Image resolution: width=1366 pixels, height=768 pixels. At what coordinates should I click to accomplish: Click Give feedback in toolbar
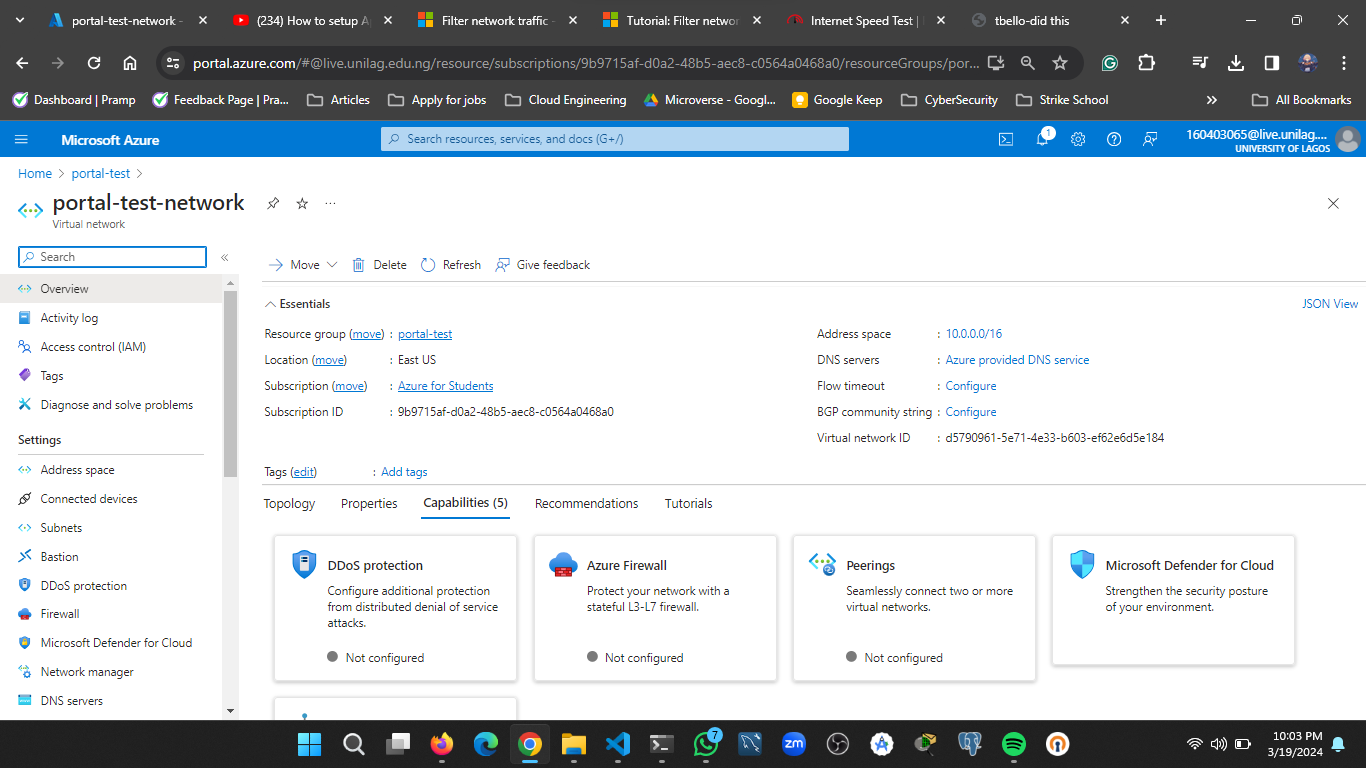(x=543, y=265)
